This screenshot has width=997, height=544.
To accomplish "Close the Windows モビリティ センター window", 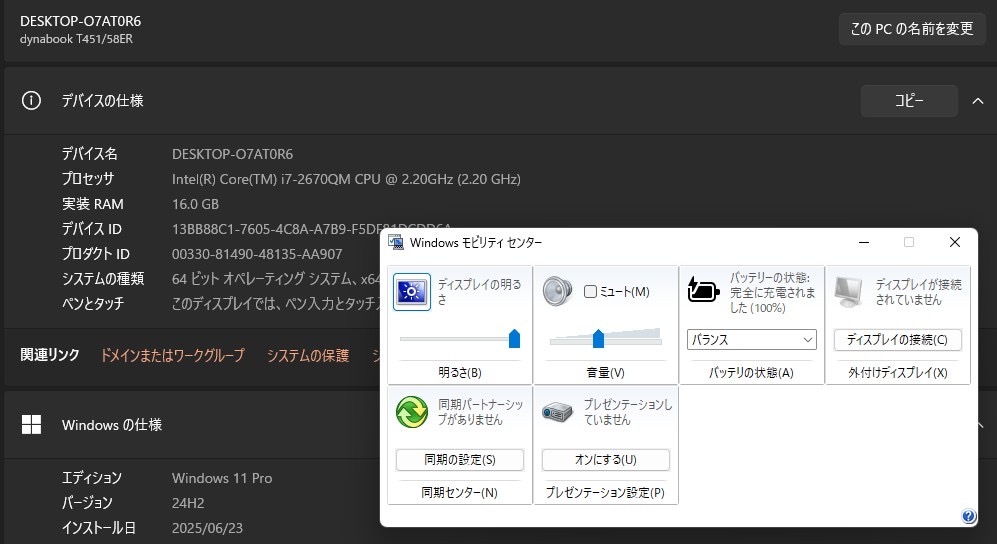I will (x=954, y=242).
